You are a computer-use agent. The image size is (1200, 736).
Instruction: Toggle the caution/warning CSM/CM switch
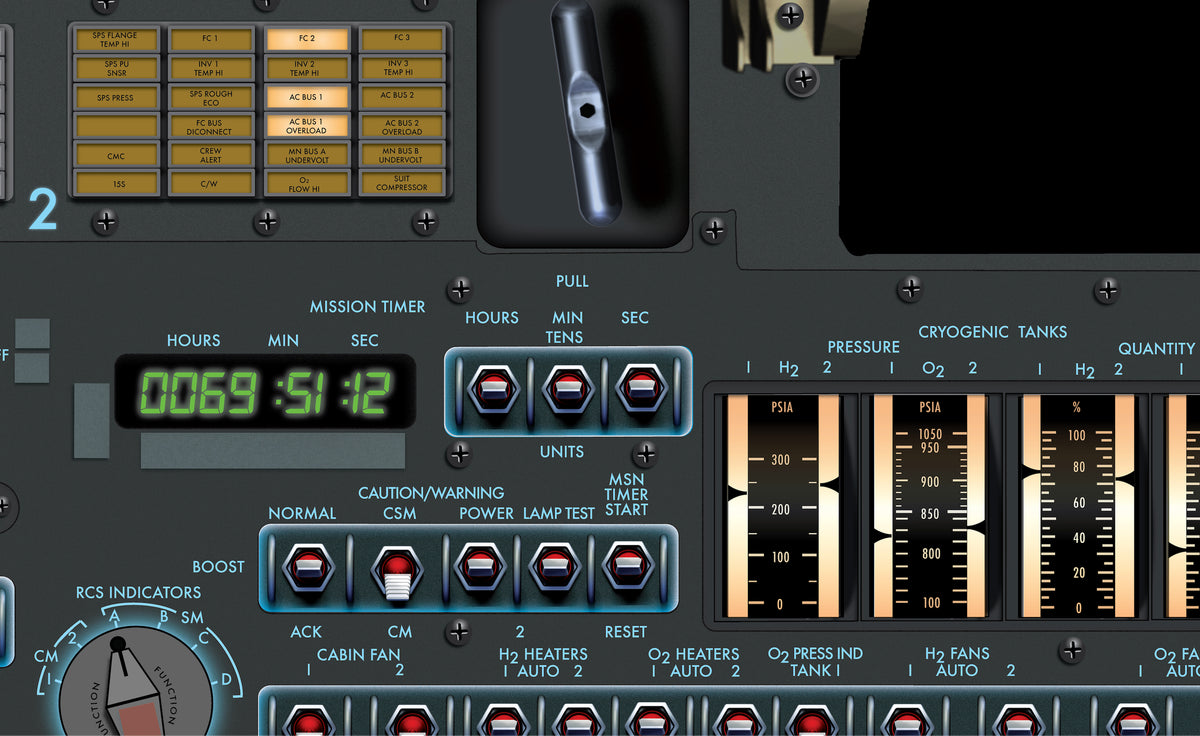(x=397, y=570)
